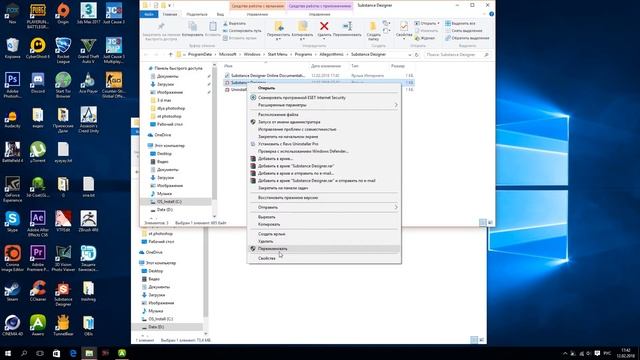Click Cut in the ribbon clipboard group
Viewport: 640px width, 360px height.
(234, 23)
